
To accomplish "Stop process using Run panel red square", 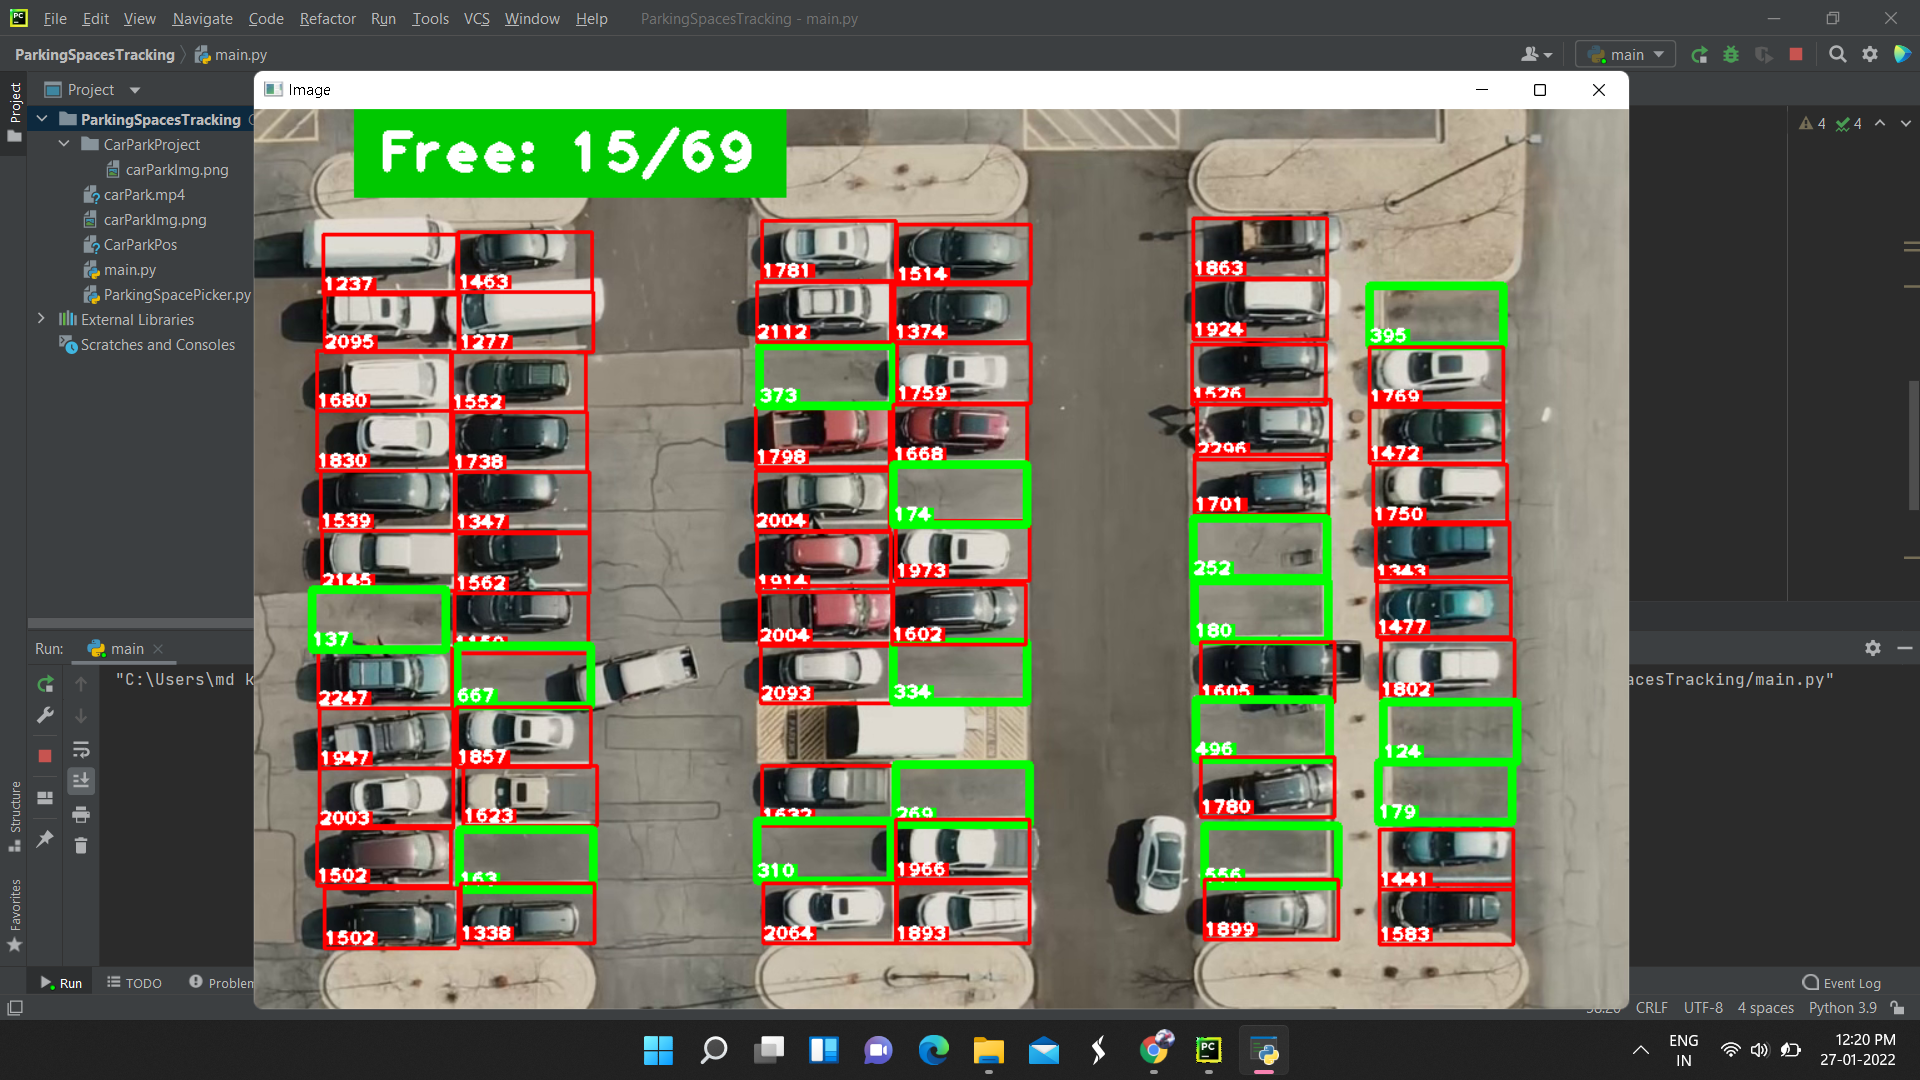I will click(45, 756).
